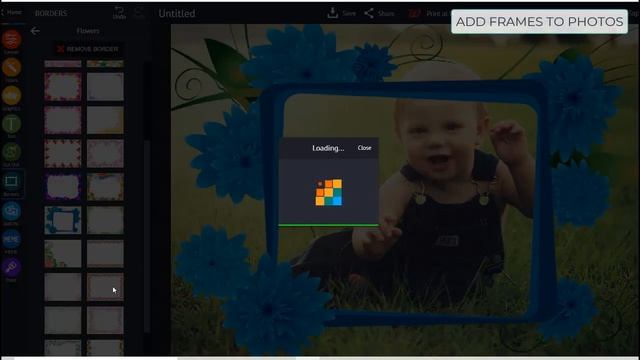This screenshot has width=640, height=360.
Task: Choose the blue flower frame thumbnail
Action: coord(63,220)
